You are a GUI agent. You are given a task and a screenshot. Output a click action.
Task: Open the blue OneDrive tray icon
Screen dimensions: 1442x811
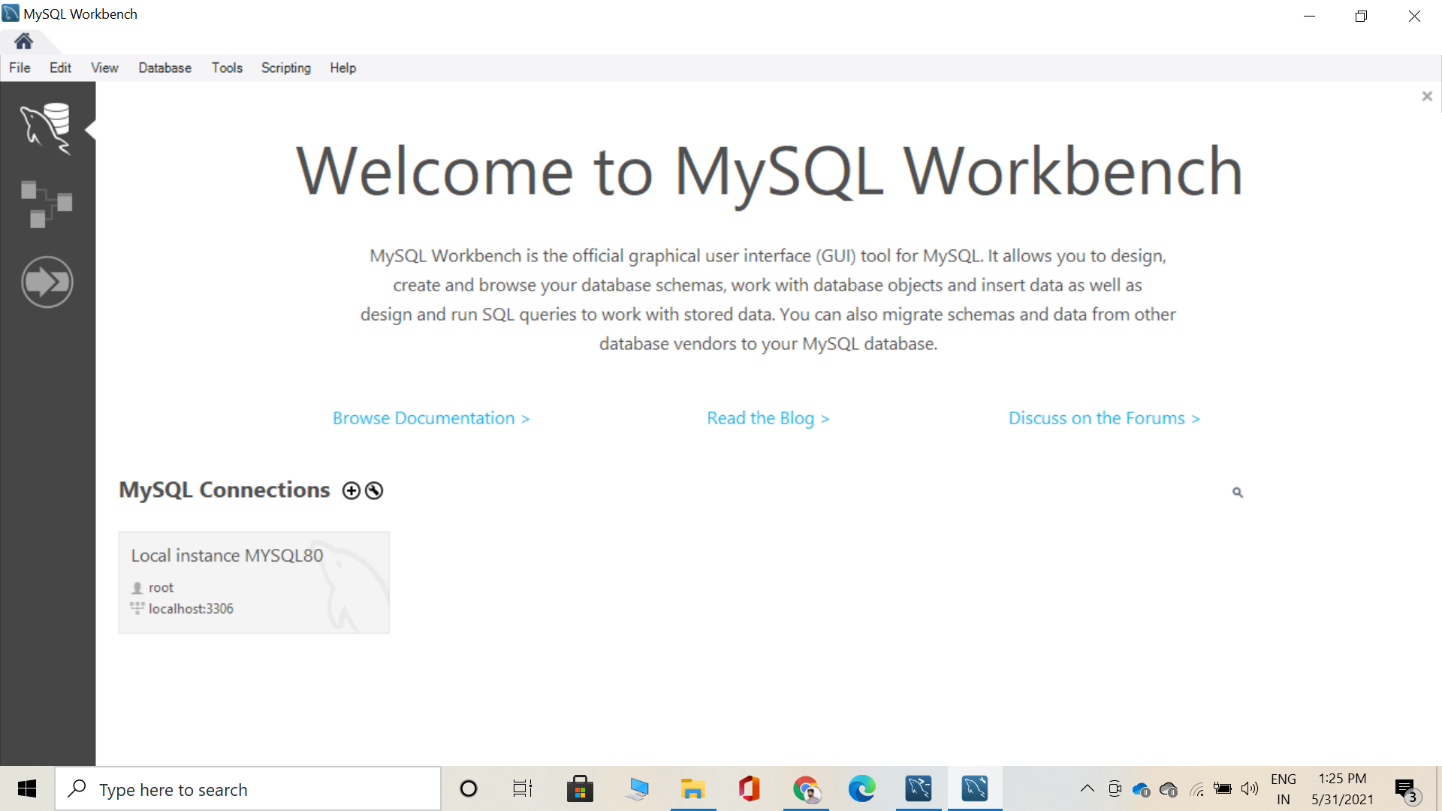coord(1141,789)
